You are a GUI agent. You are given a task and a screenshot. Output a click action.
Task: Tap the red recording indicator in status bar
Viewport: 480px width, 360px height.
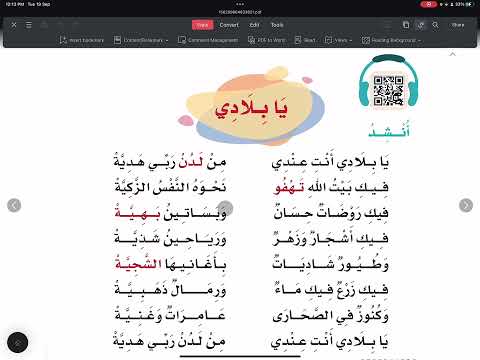[429, 4]
